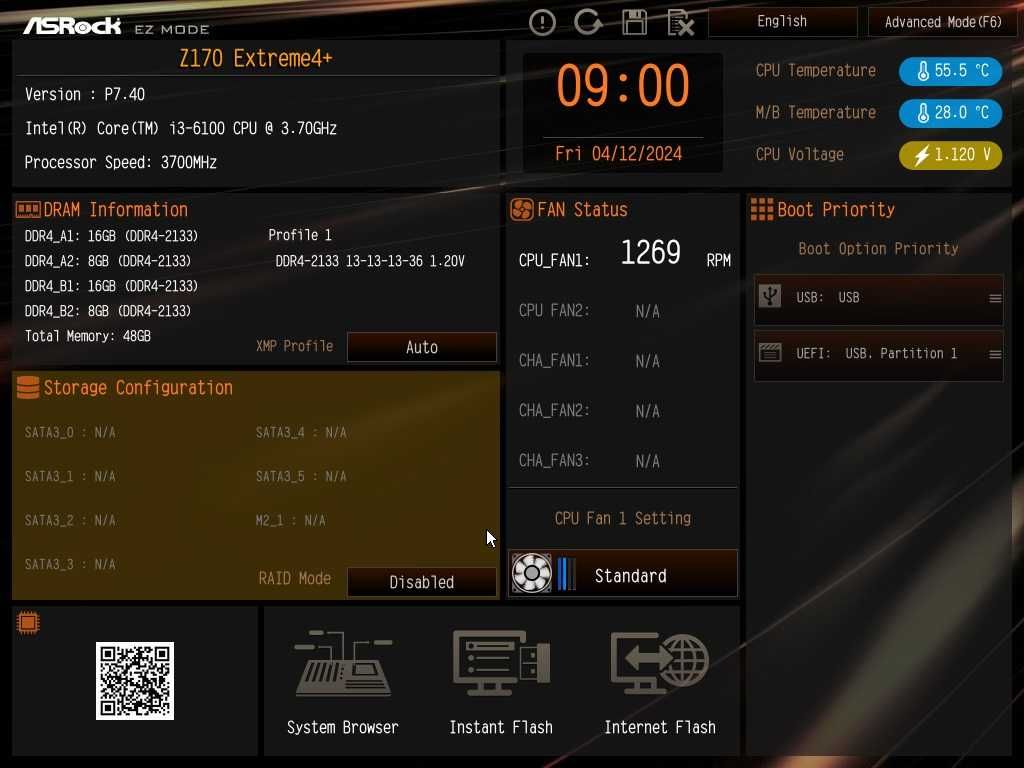Click the Internet Flash globe icon
The width and height of the screenshot is (1024, 768).
coord(660,664)
